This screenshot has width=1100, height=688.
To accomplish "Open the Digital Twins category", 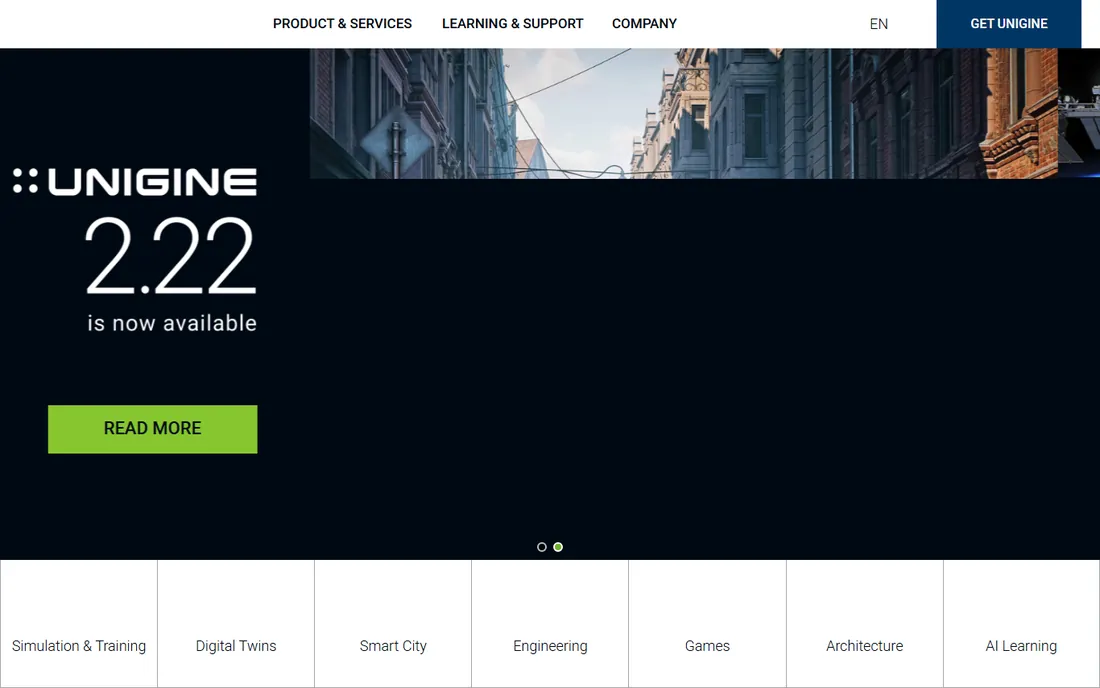I will [236, 623].
